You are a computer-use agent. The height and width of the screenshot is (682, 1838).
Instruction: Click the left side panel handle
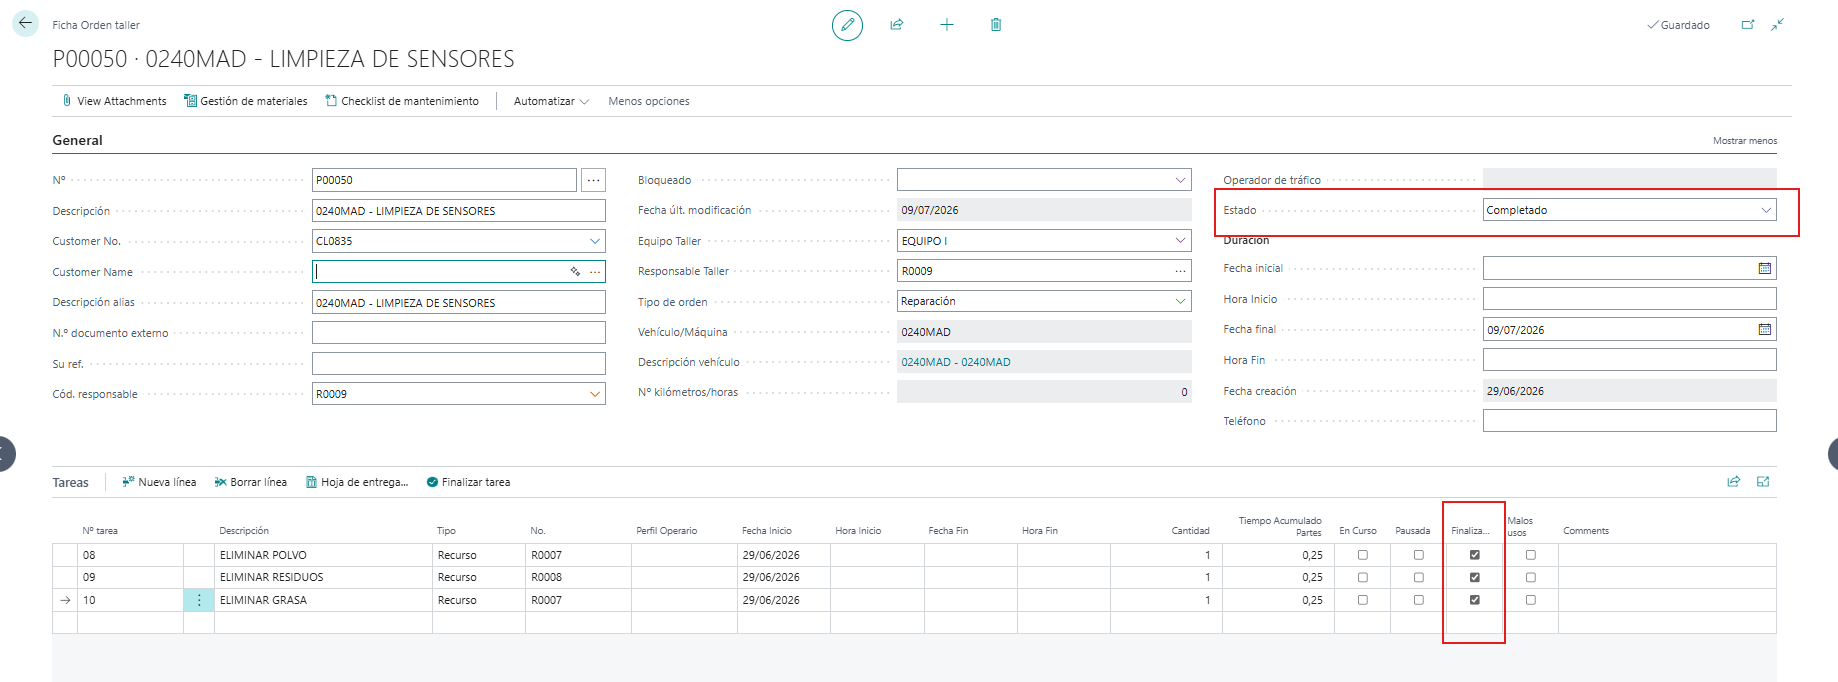[x=6, y=453]
